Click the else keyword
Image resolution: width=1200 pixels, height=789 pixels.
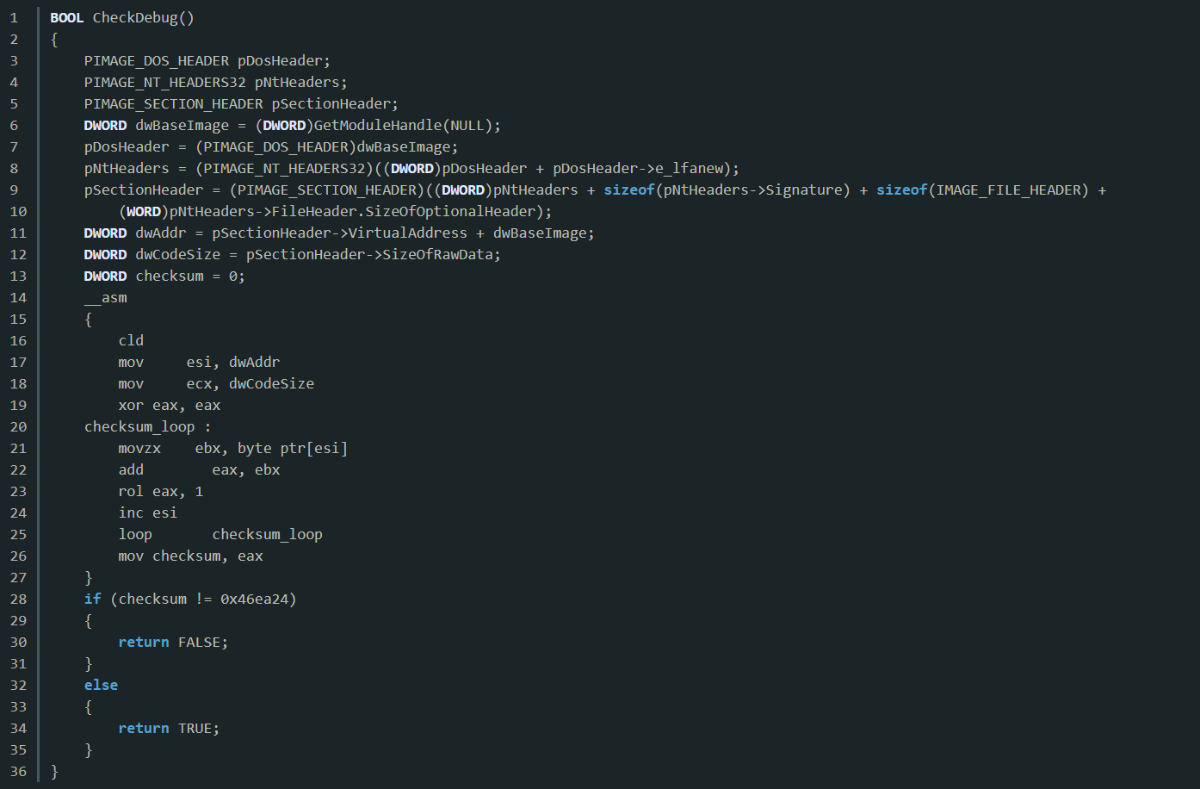pos(101,685)
